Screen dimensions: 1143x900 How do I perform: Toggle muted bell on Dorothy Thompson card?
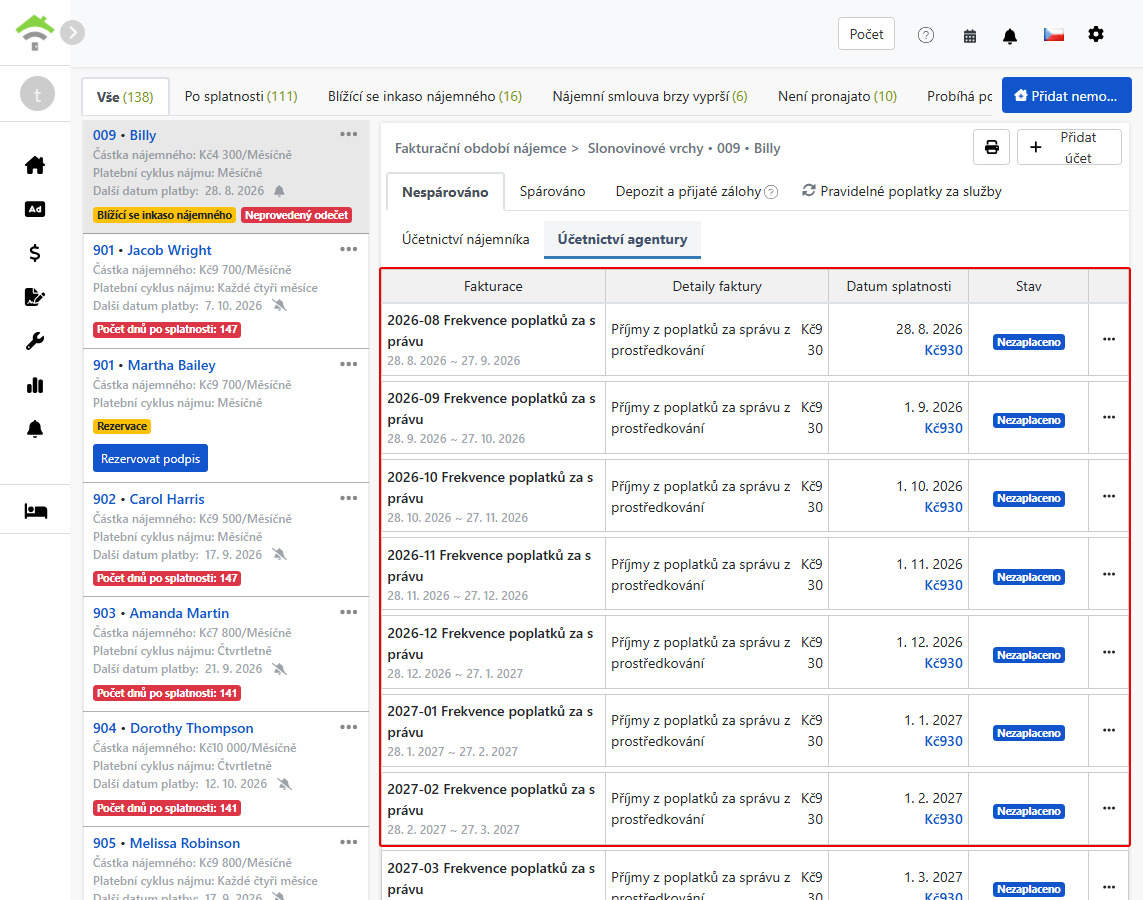284,784
